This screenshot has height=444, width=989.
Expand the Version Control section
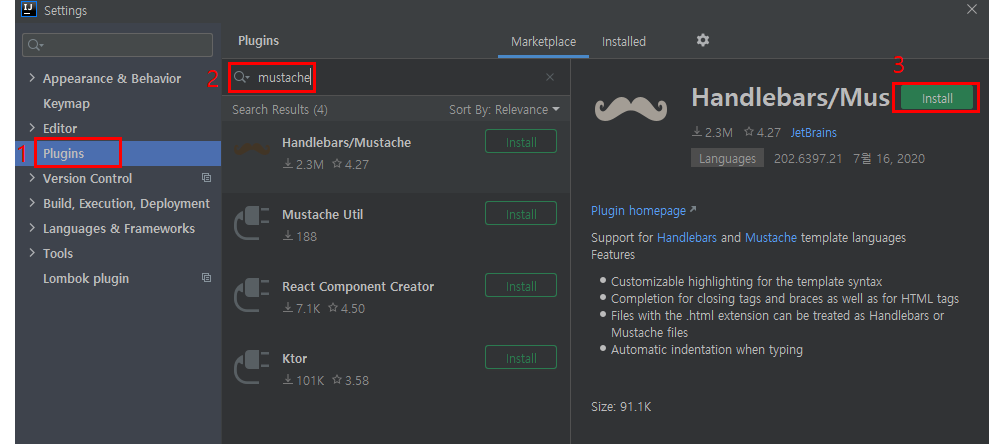(32, 178)
